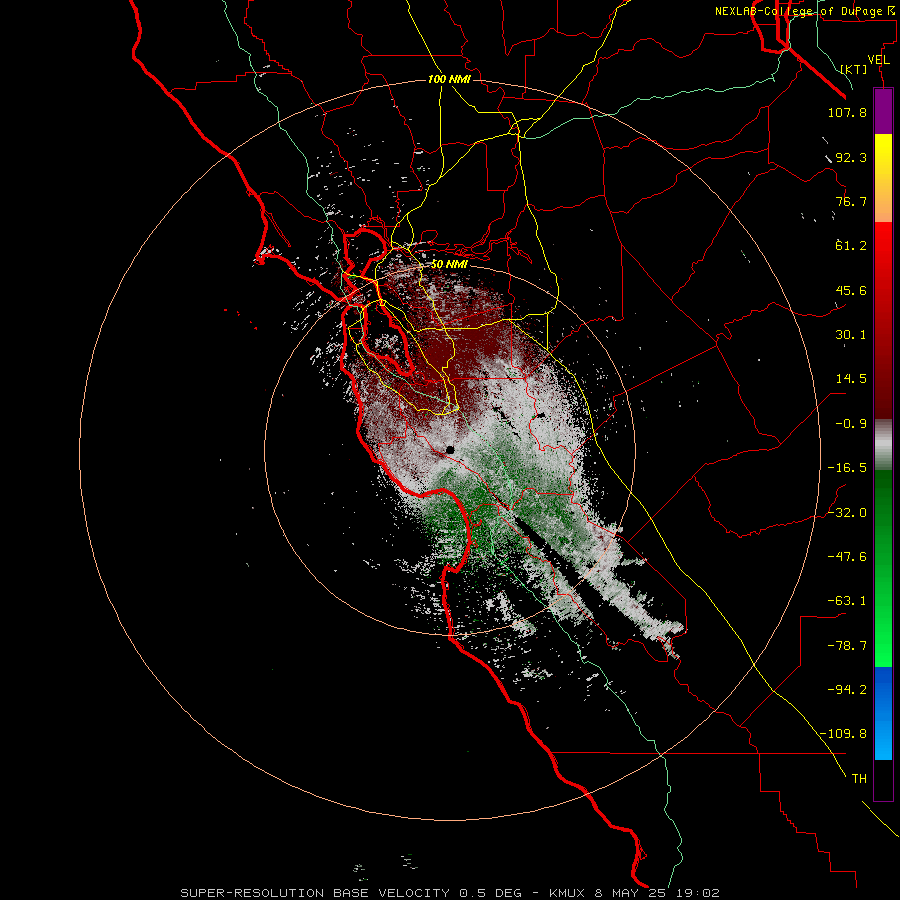
Task: Click the [KT] units label
Action: click(854, 69)
